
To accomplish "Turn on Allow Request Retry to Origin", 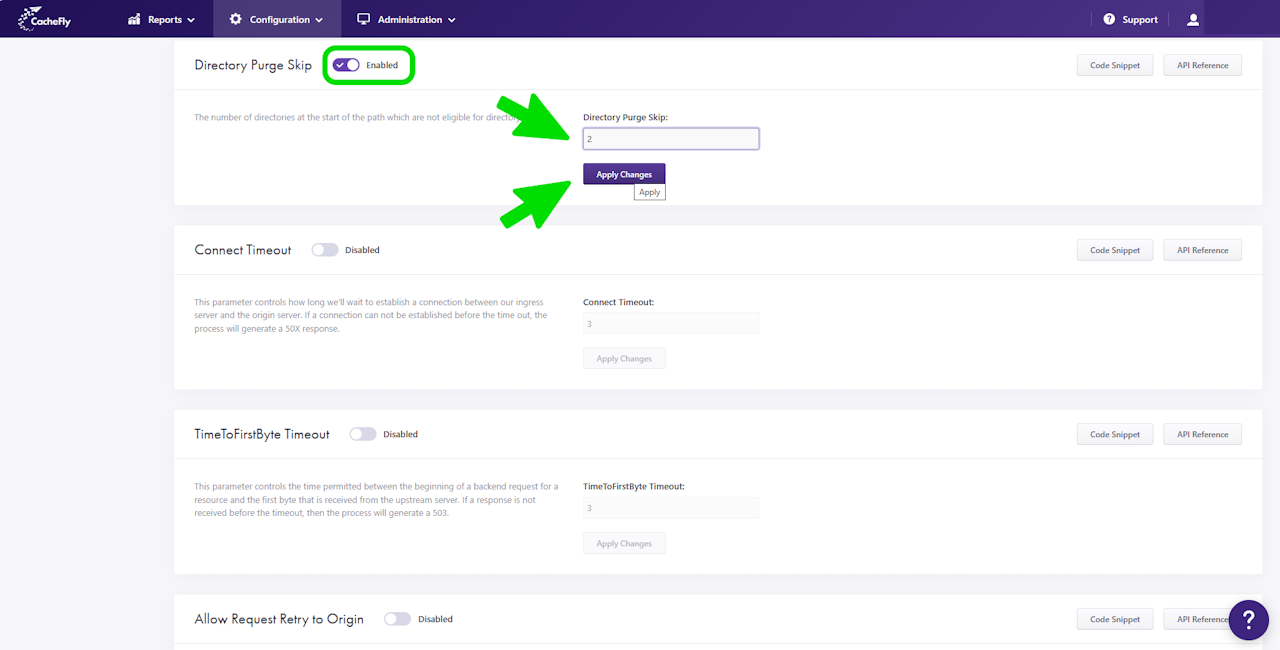I will point(397,619).
